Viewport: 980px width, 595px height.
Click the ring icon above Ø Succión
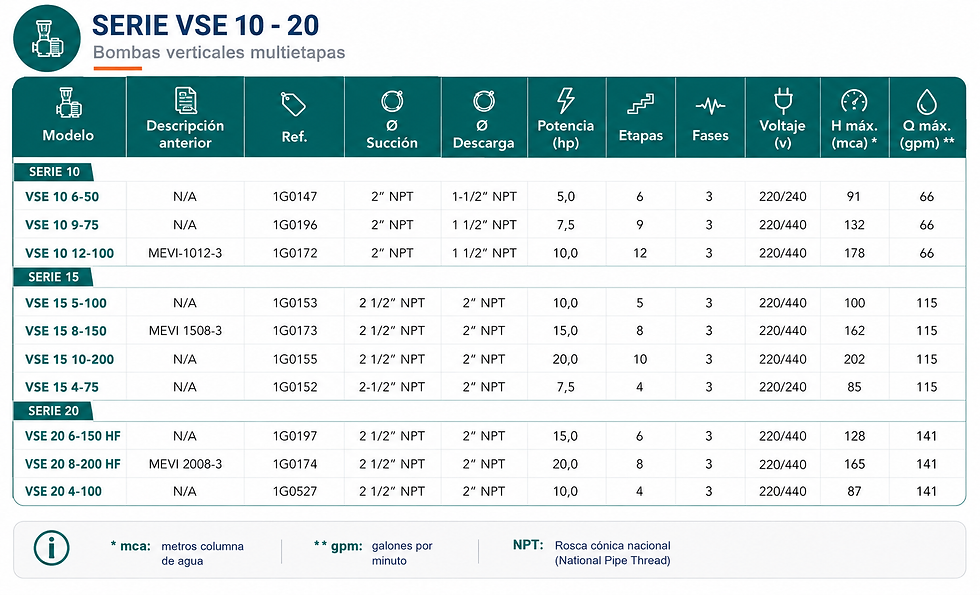tap(392, 101)
